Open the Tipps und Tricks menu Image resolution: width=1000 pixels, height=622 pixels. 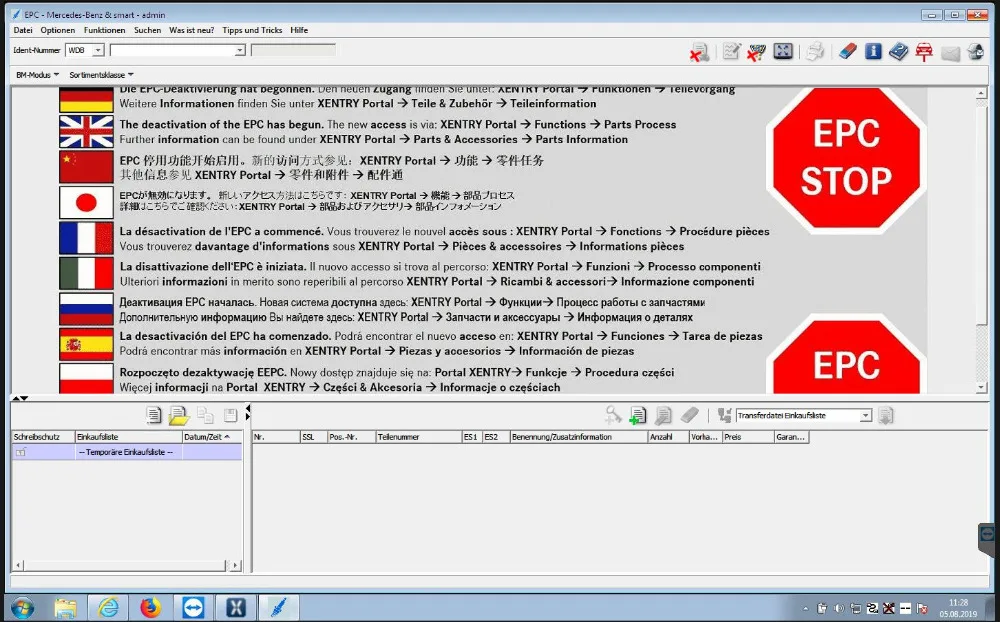pyautogui.click(x=252, y=30)
